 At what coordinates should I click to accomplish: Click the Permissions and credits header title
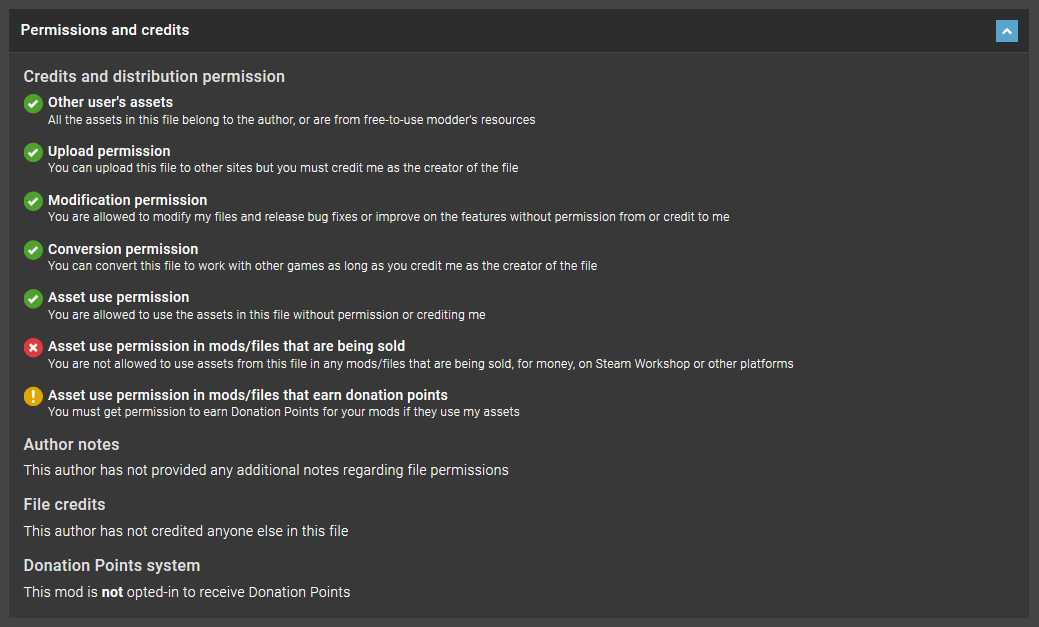[x=105, y=30]
